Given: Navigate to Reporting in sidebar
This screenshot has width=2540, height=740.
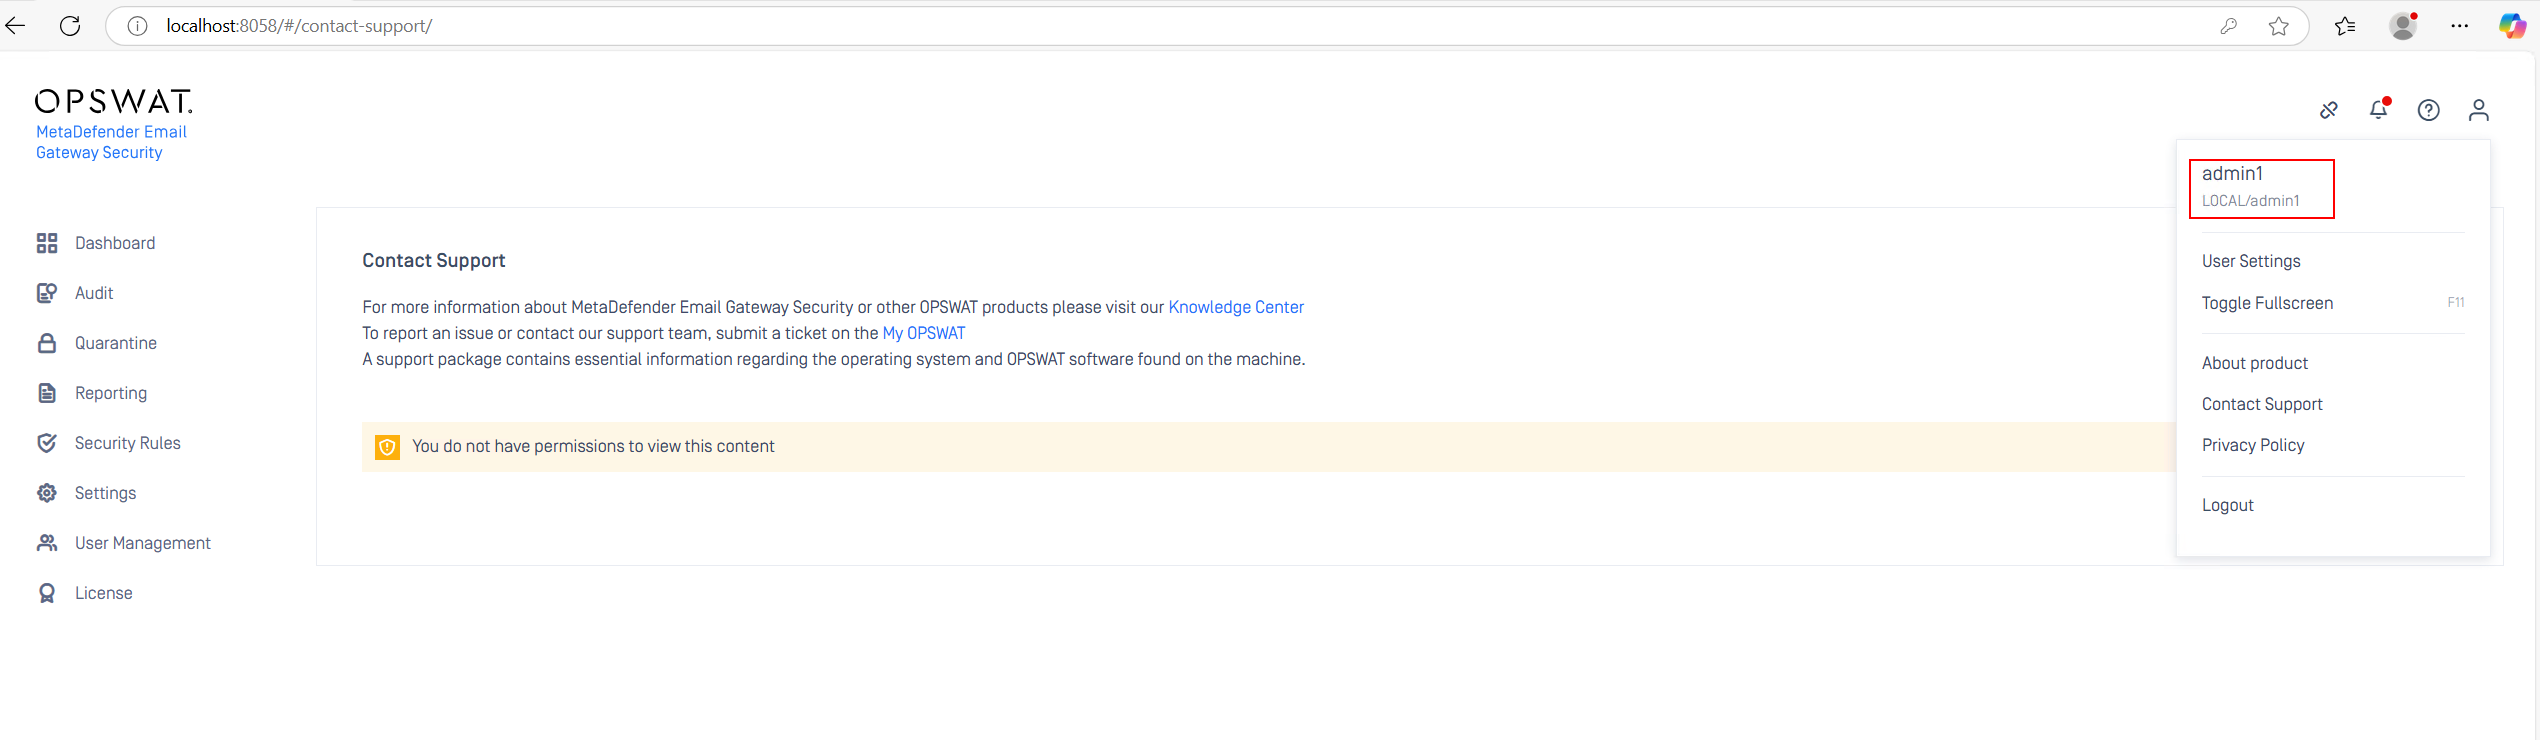Looking at the screenshot, I should 111,393.
